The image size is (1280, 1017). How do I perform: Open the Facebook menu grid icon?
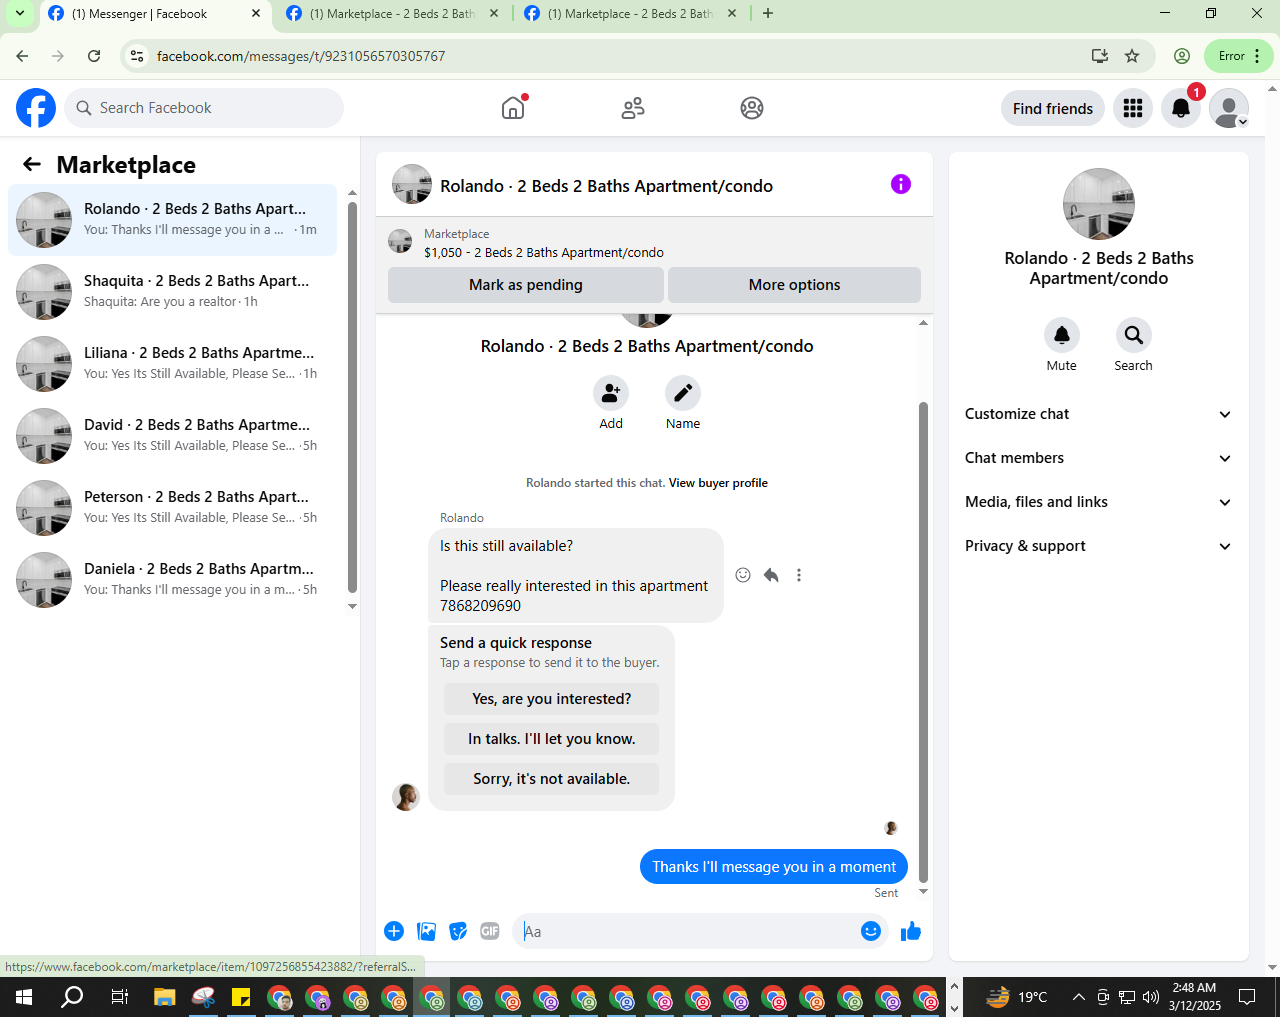(x=1133, y=108)
